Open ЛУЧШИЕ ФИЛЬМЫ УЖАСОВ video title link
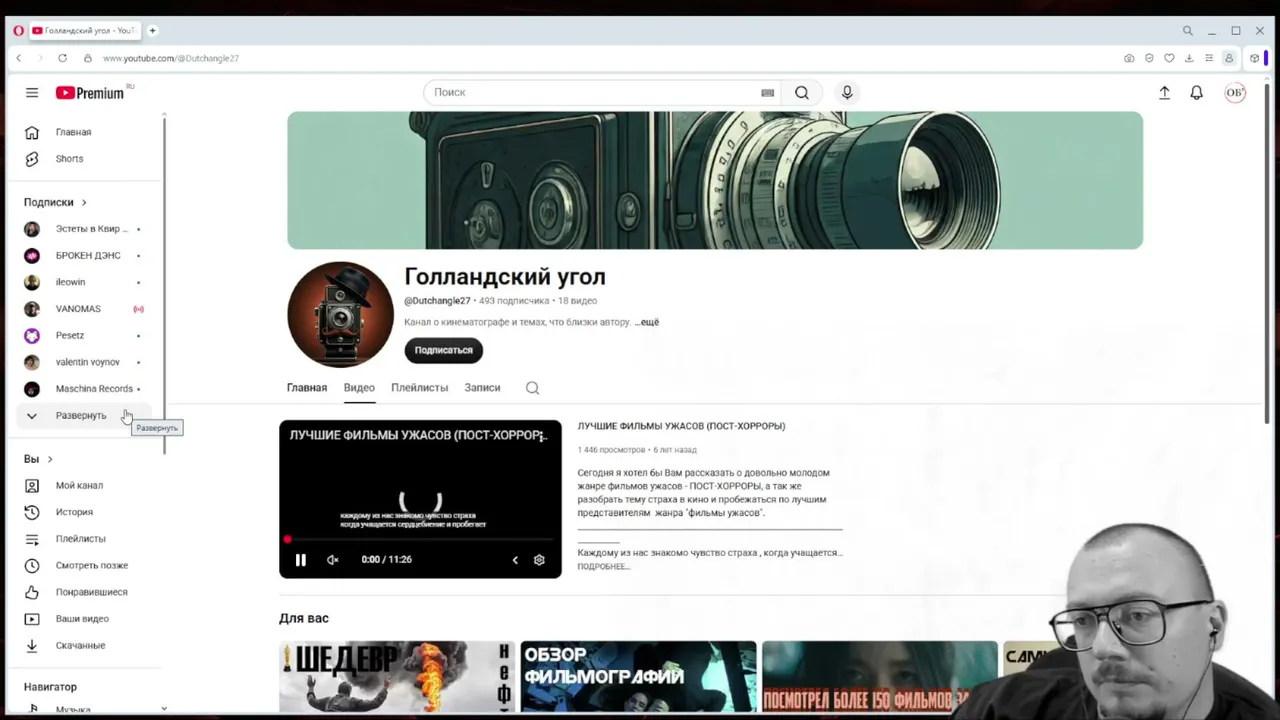Screen dimensions: 1280x720 (x=681, y=426)
